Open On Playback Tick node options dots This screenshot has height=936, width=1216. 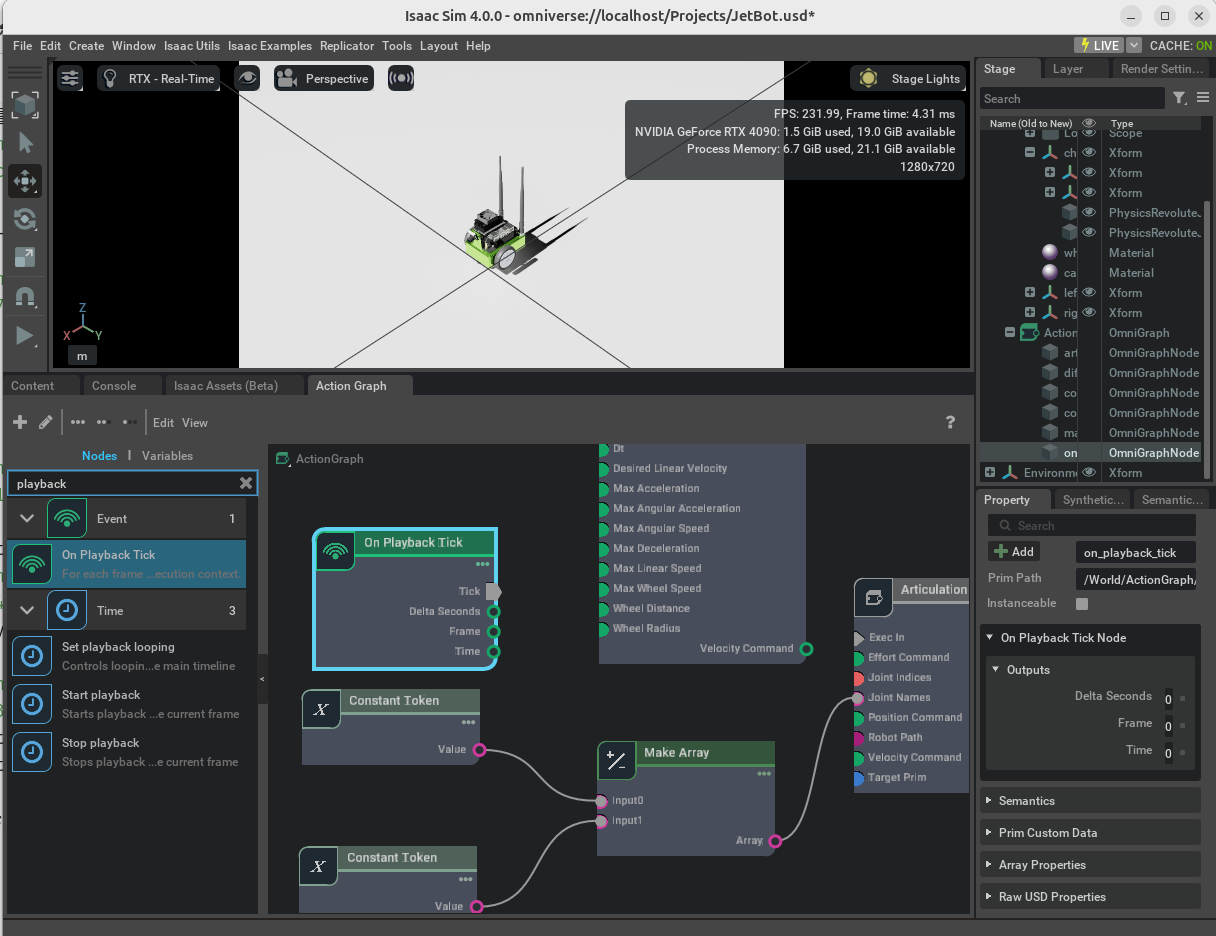[483, 564]
